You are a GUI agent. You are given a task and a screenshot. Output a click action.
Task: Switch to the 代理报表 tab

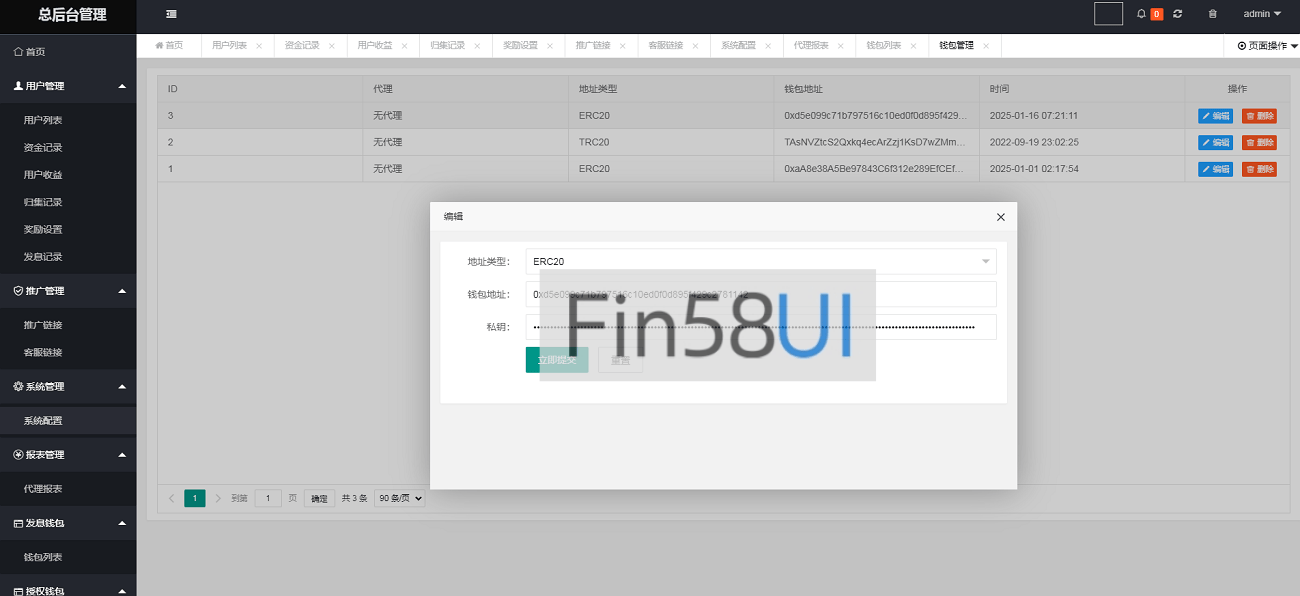click(810, 46)
